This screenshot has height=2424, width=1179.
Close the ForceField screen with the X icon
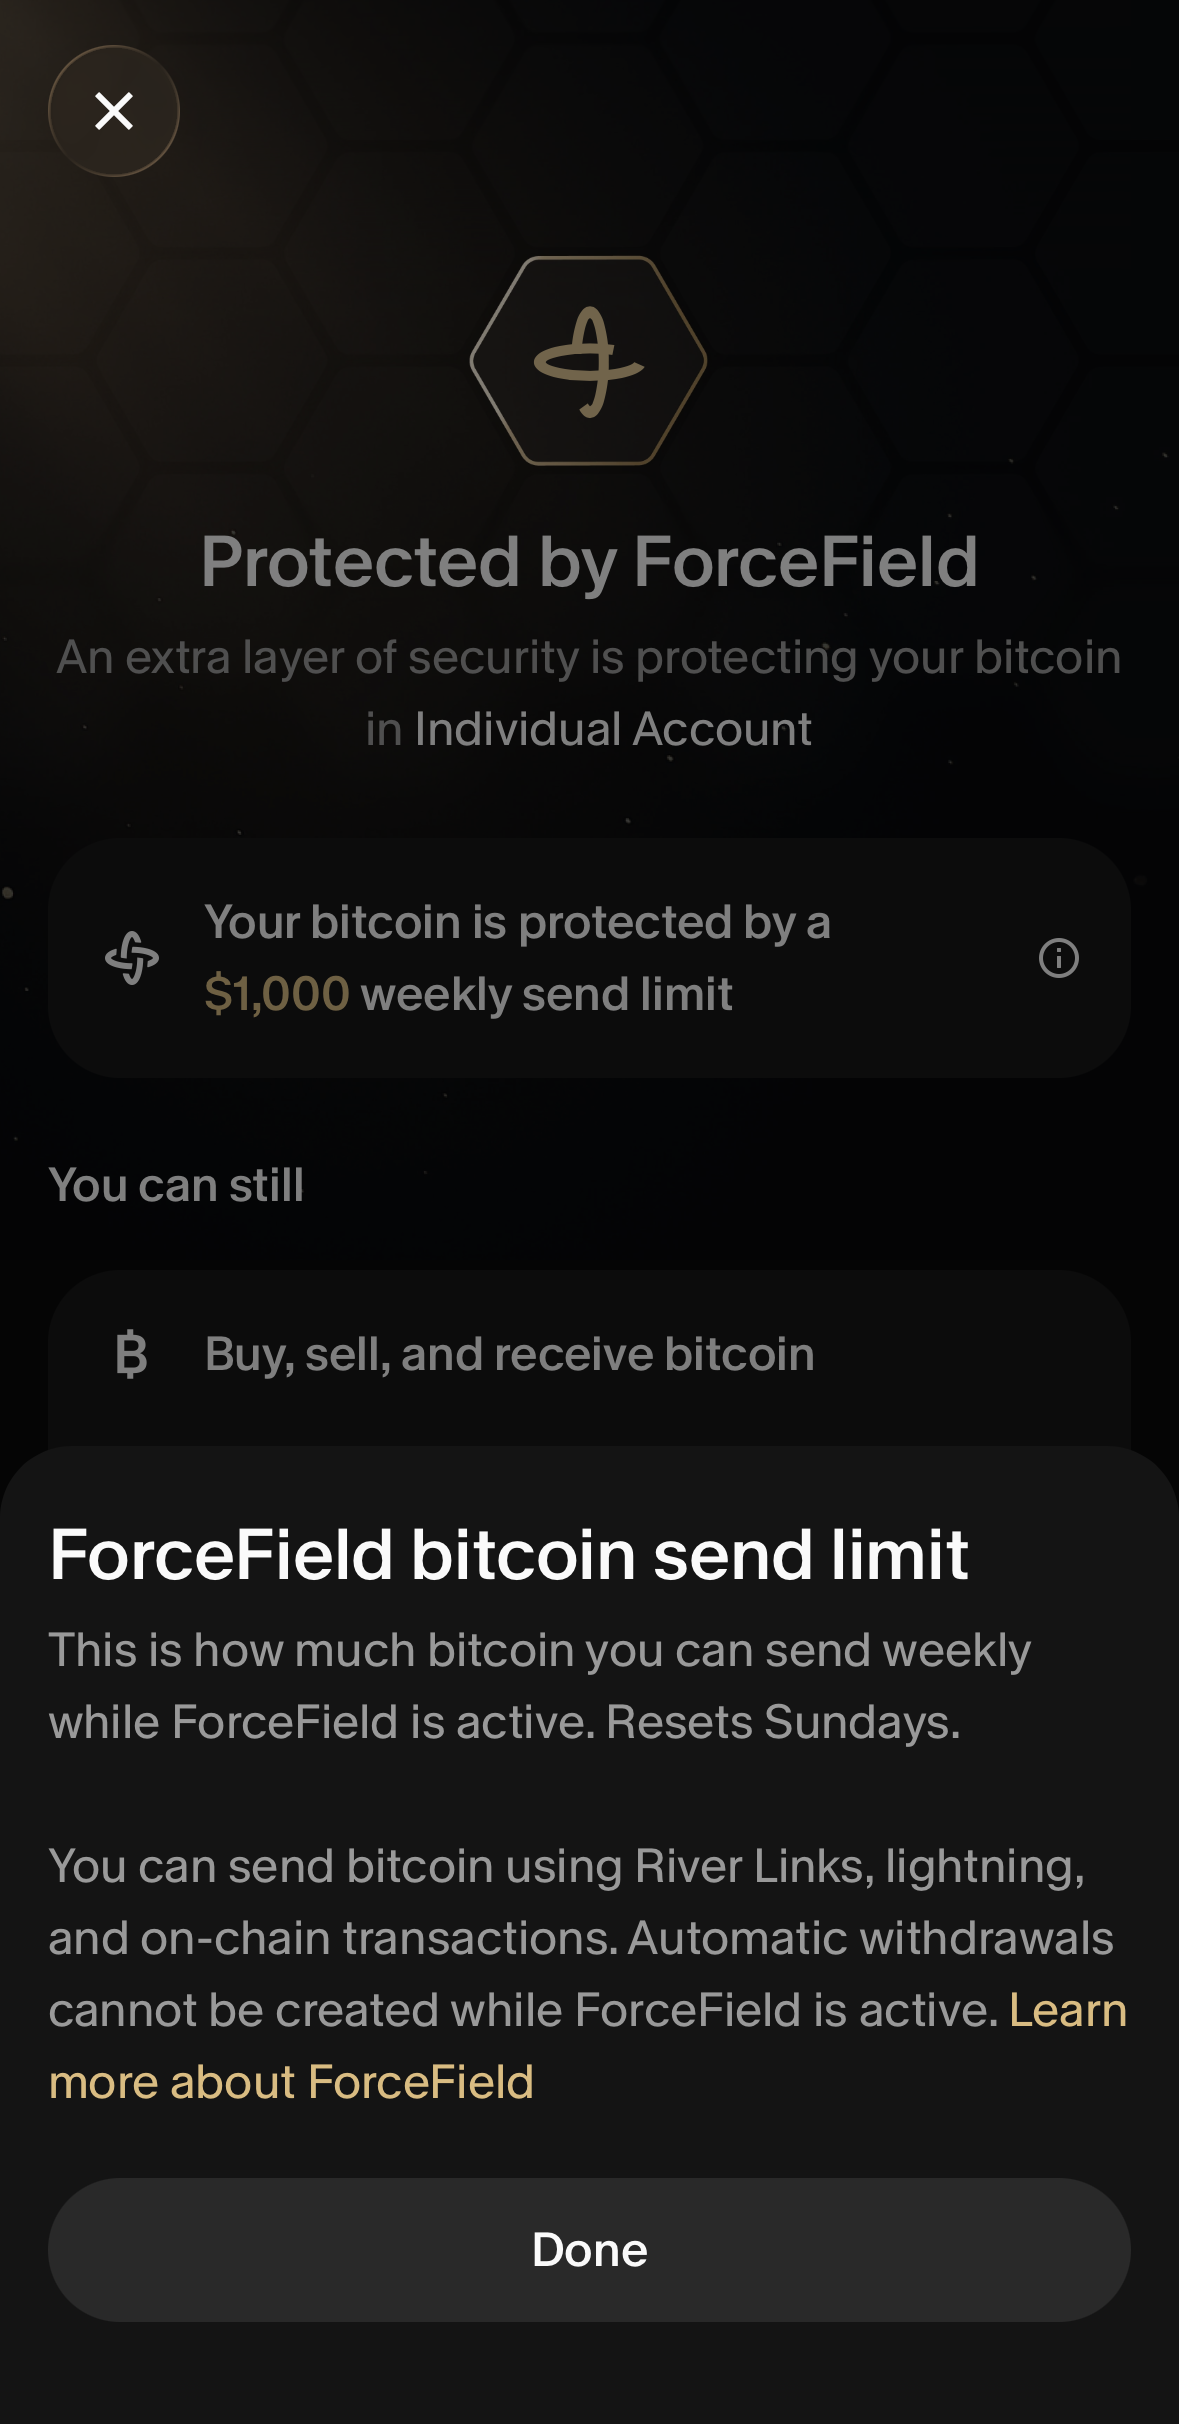click(114, 111)
